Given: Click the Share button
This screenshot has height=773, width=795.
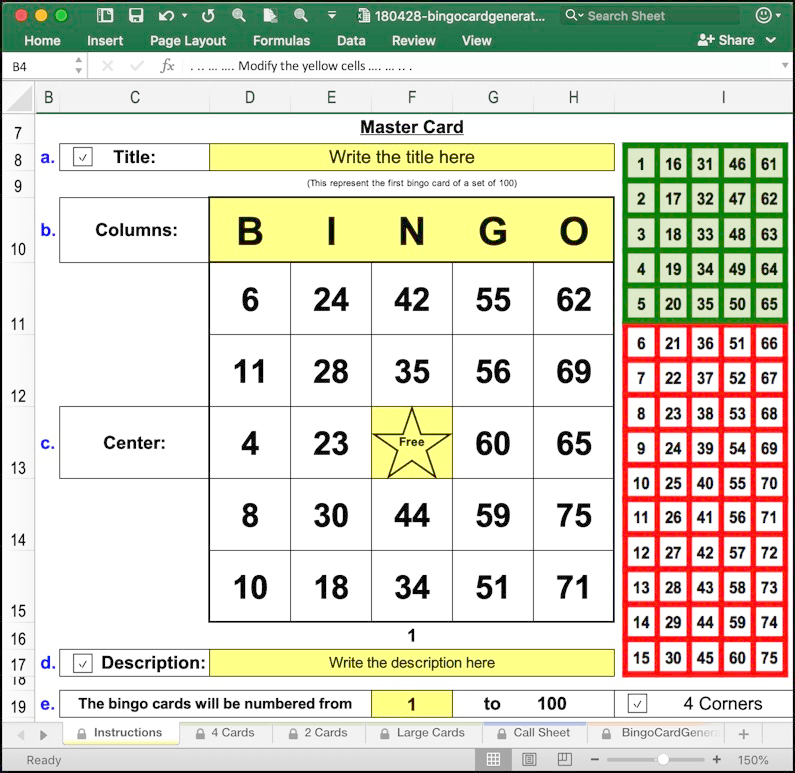Looking at the screenshot, I should [x=726, y=40].
